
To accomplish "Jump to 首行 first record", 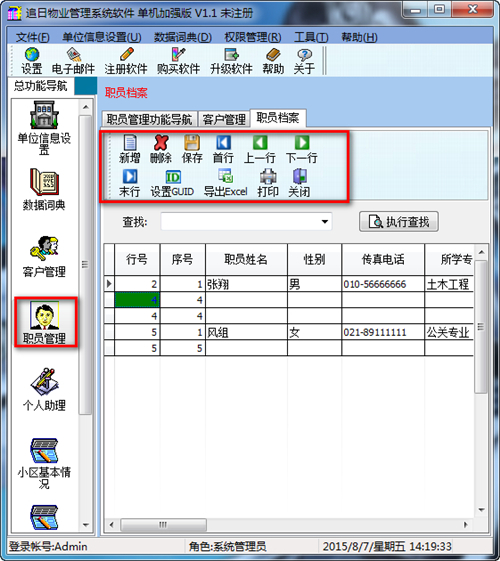I will [x=223, y=149].
